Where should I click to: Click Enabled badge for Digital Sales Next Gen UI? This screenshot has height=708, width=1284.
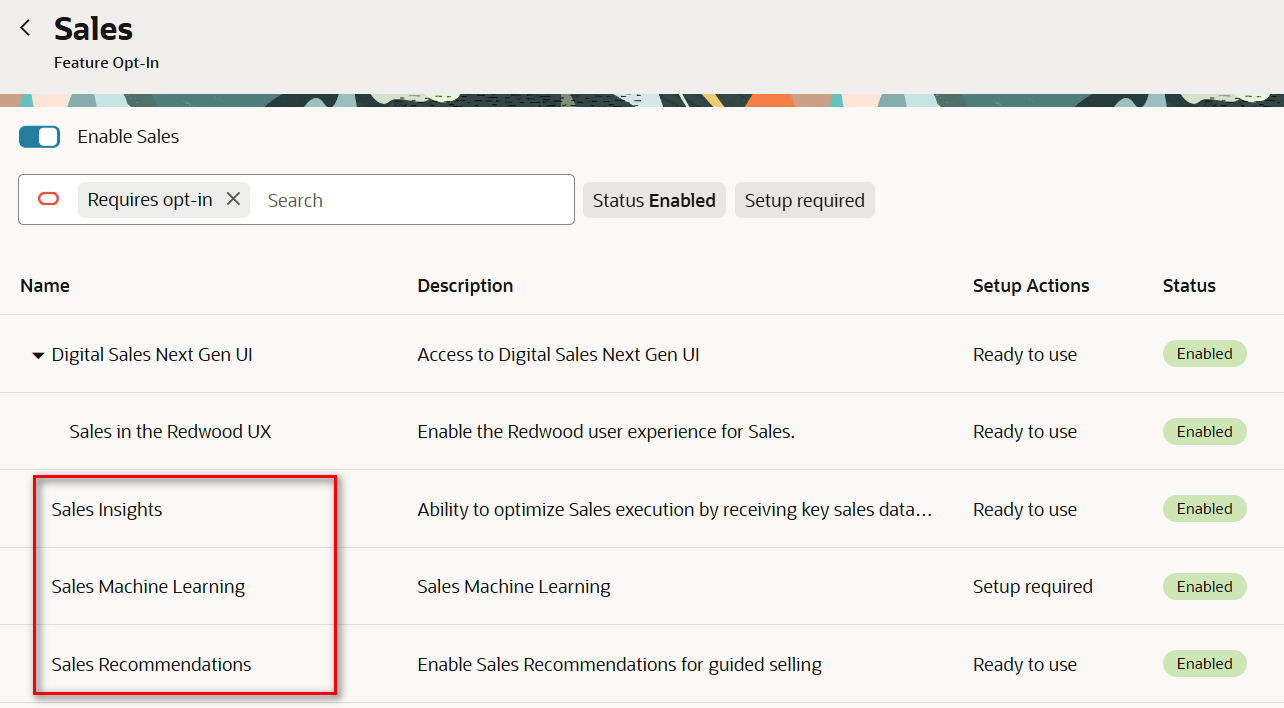[1204, 354]
